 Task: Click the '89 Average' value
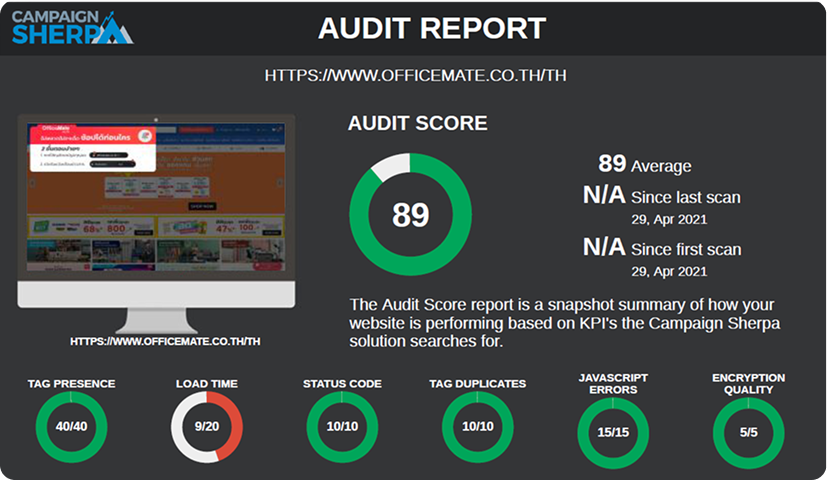point(645,164)
